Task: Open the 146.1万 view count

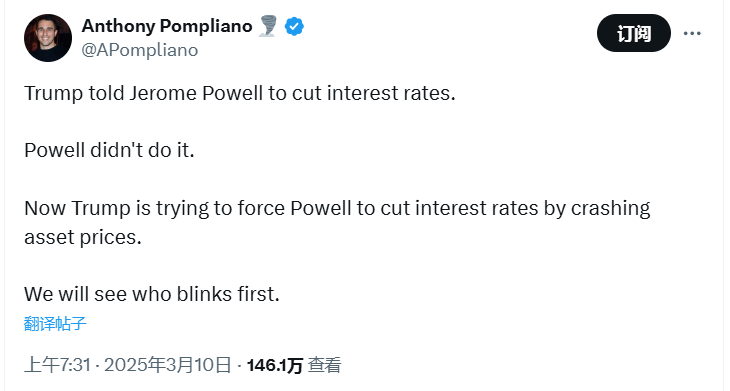Action: pos(275,365)
